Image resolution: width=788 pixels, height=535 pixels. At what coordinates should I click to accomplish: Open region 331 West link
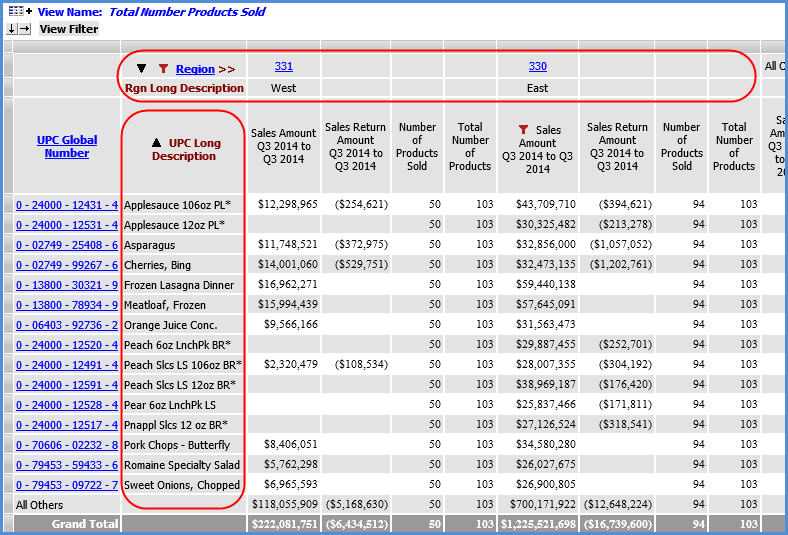pyautogui.click(x=284, y=67)
